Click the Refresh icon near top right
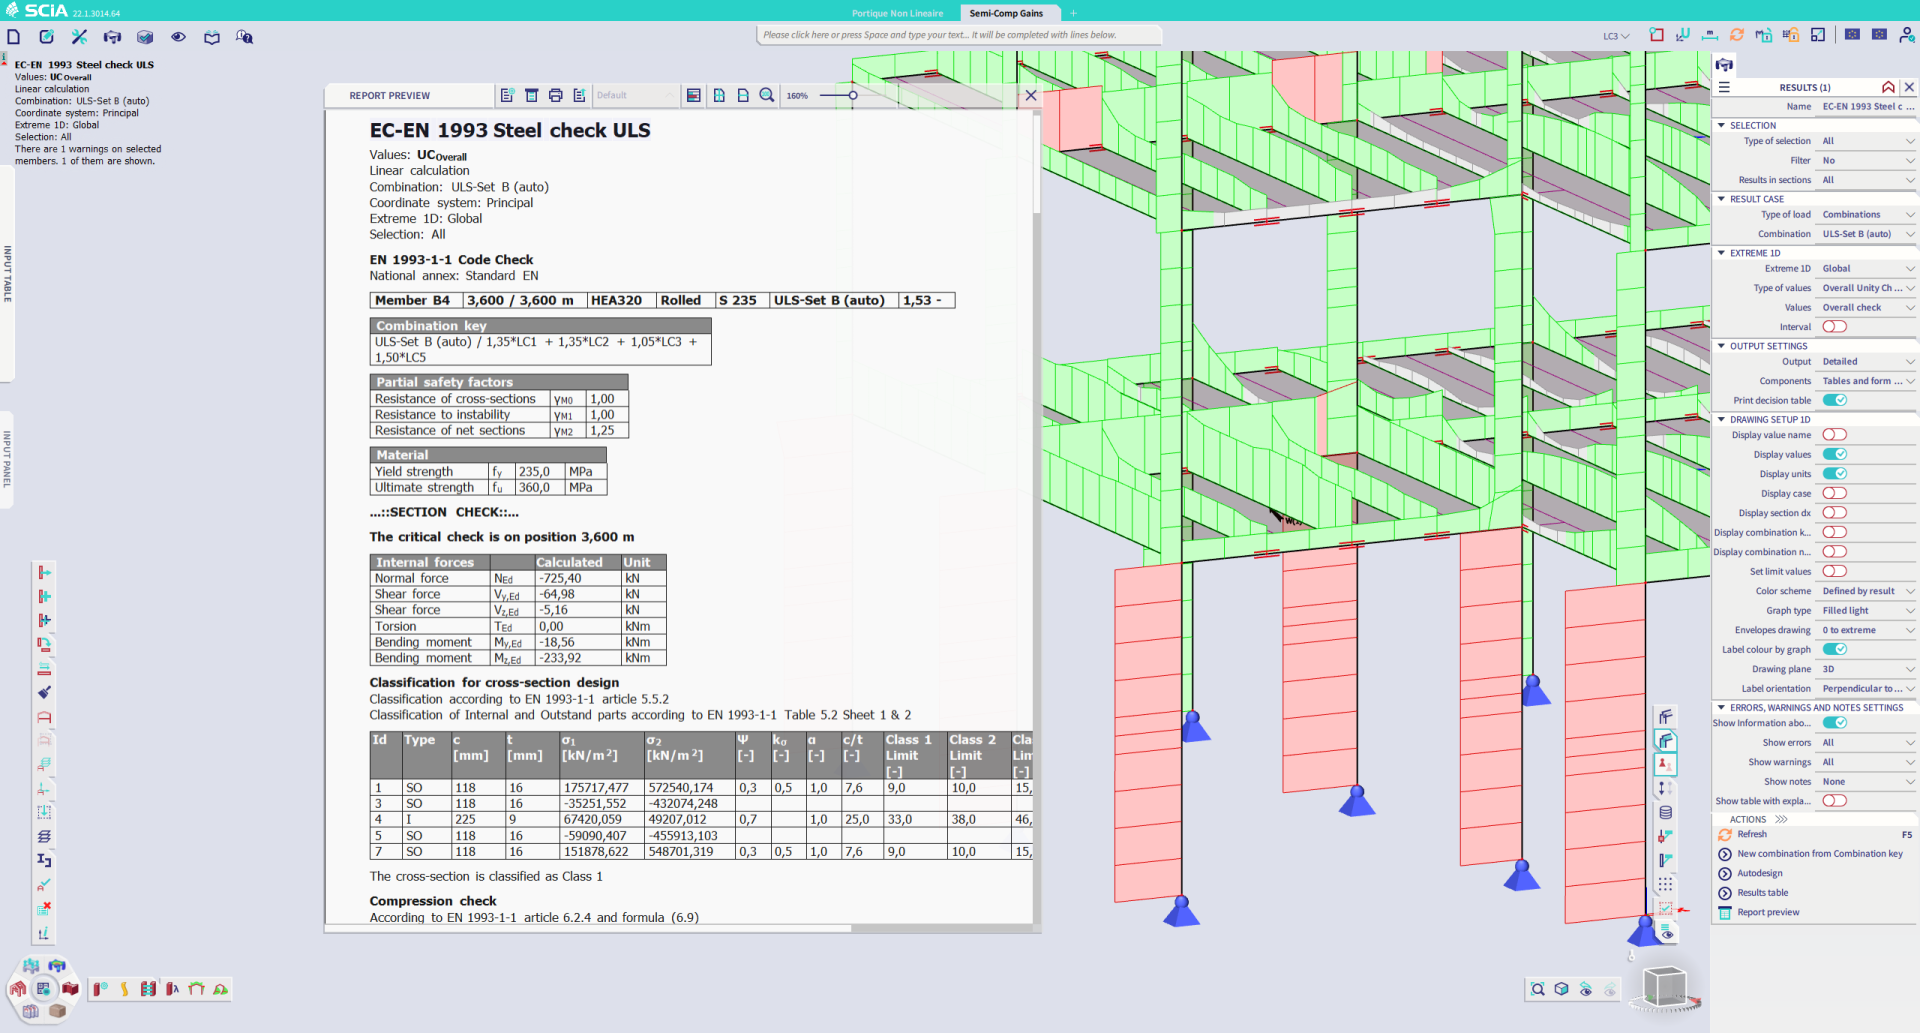Screen dimensions: 1920x1033 pyautogui.click(x=1737, y=34)
